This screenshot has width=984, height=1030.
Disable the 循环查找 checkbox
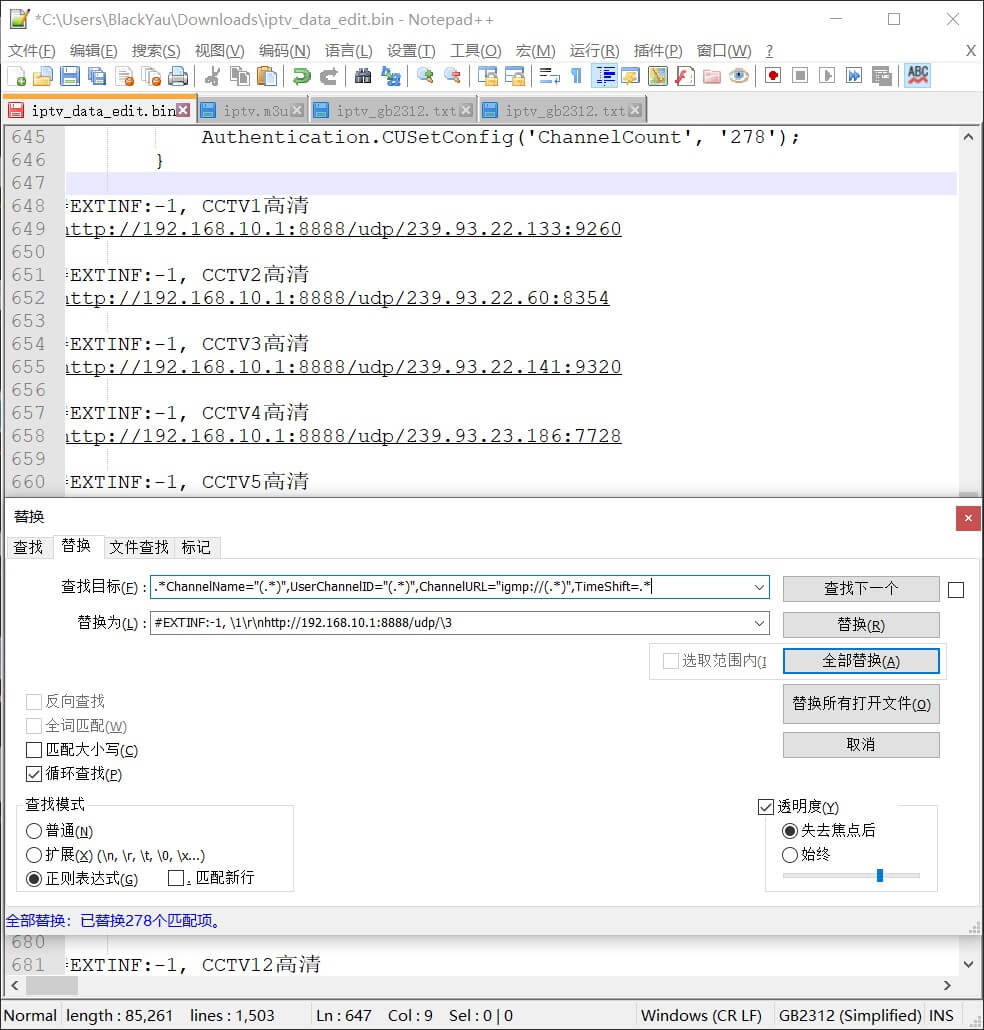[34, 773]
